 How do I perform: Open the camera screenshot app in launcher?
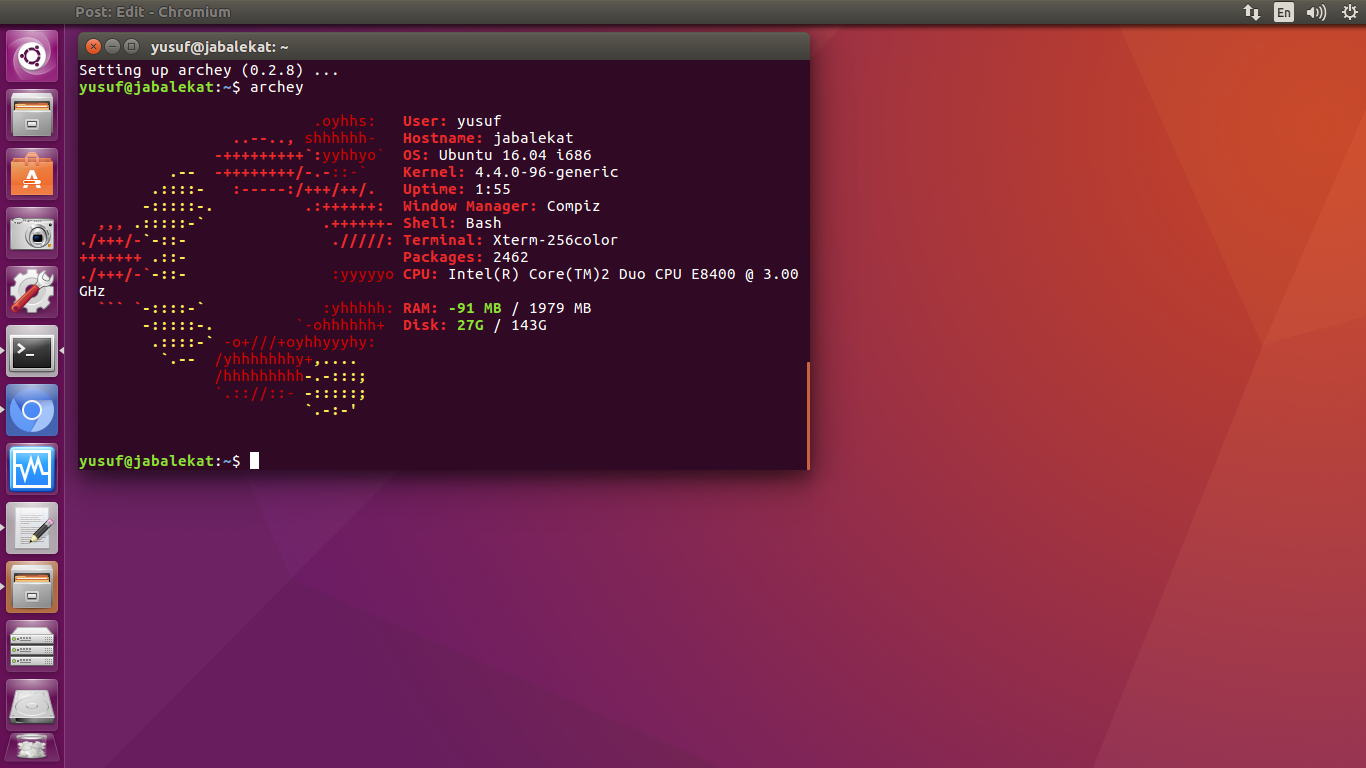pos(32,233)
